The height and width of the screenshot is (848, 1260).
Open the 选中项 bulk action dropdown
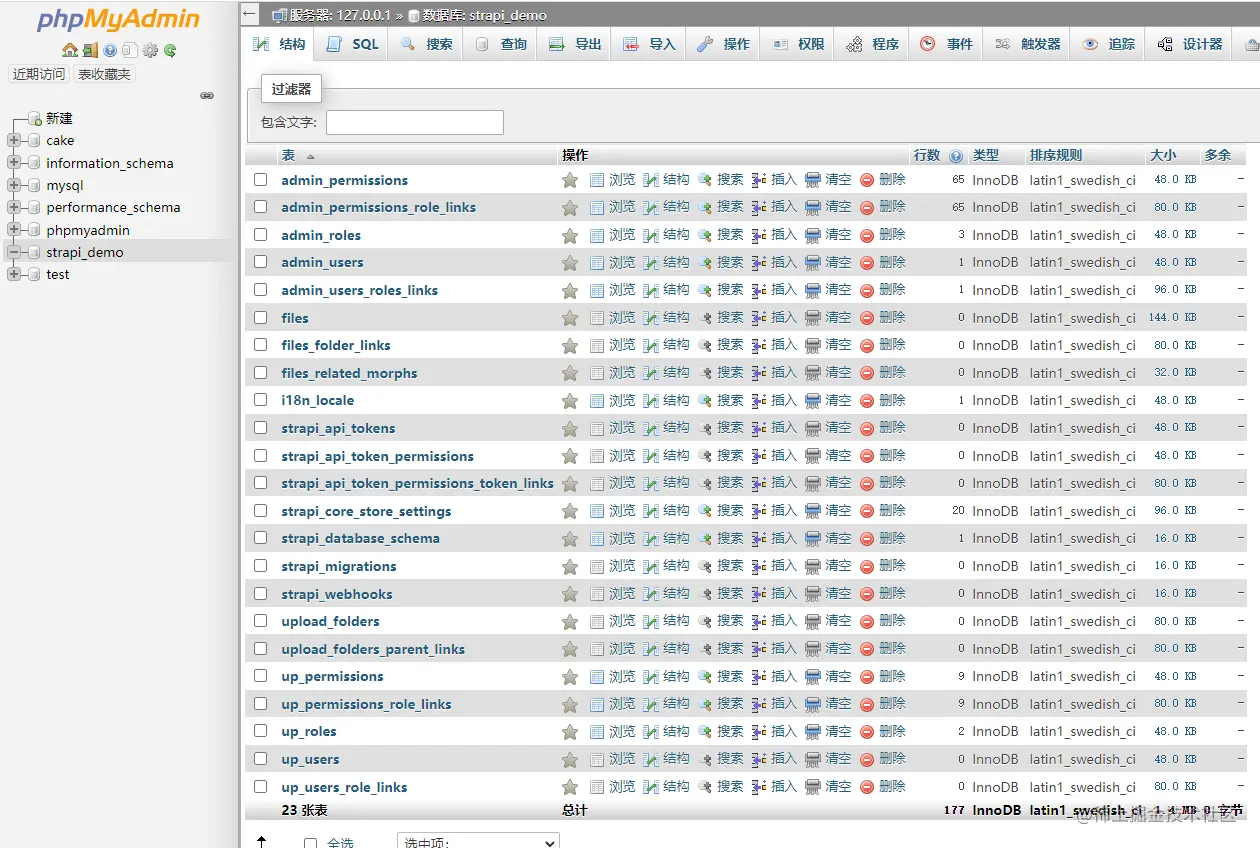click(x=478, y=841)
